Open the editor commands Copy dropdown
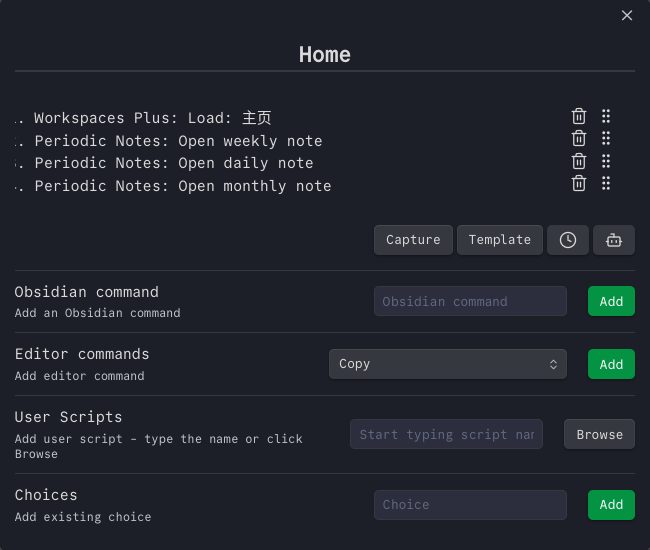Image resolution: width=650 pixels, height=550 pixels. pyautogui.click(x=447, y=364)
